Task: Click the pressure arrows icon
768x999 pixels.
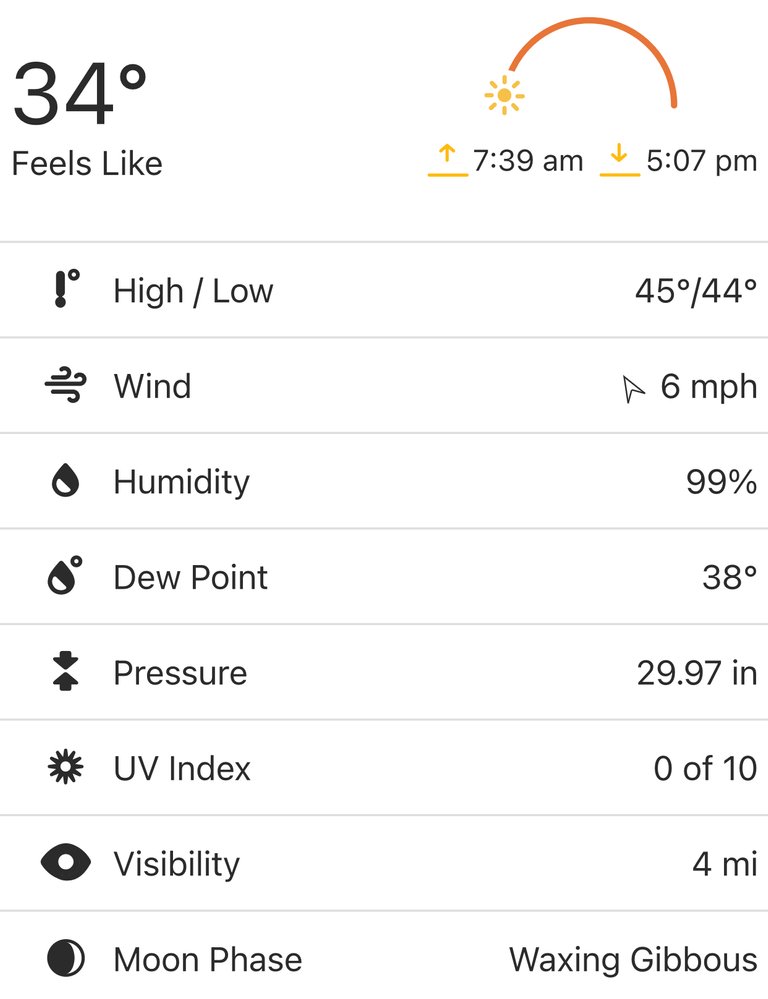Action: coord(65,672)
